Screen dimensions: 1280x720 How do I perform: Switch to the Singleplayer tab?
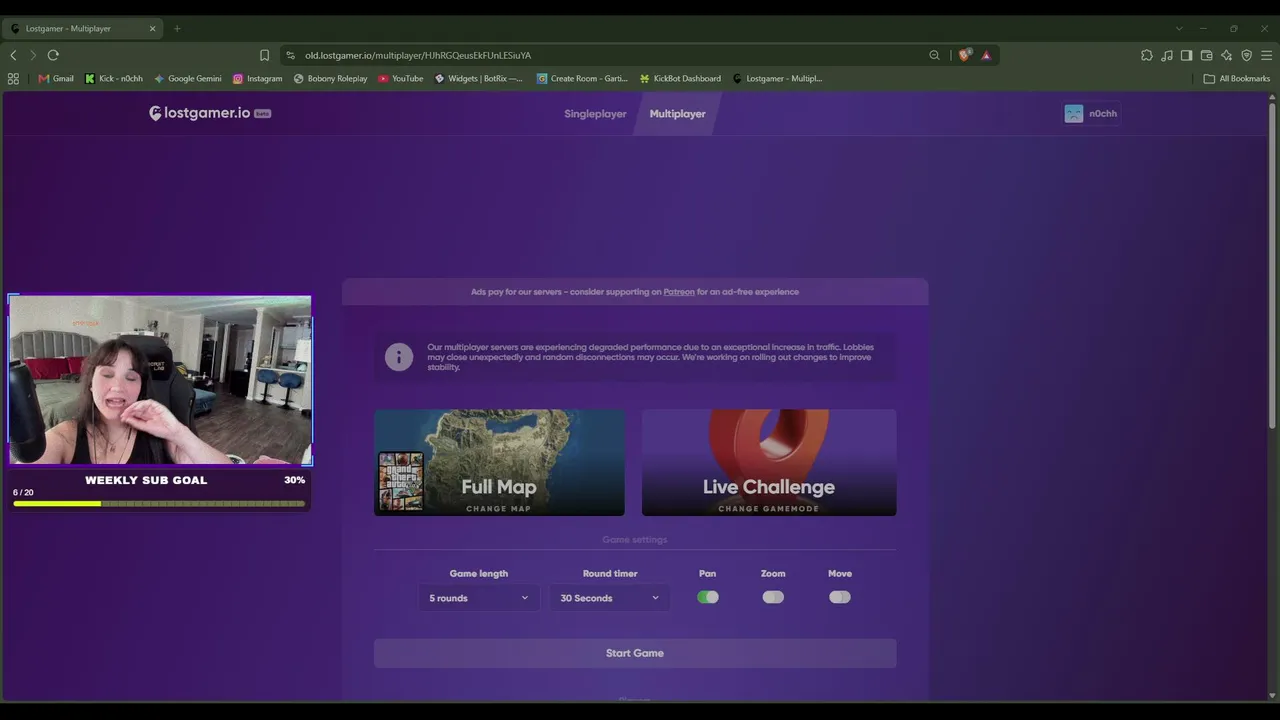[595, 114]
